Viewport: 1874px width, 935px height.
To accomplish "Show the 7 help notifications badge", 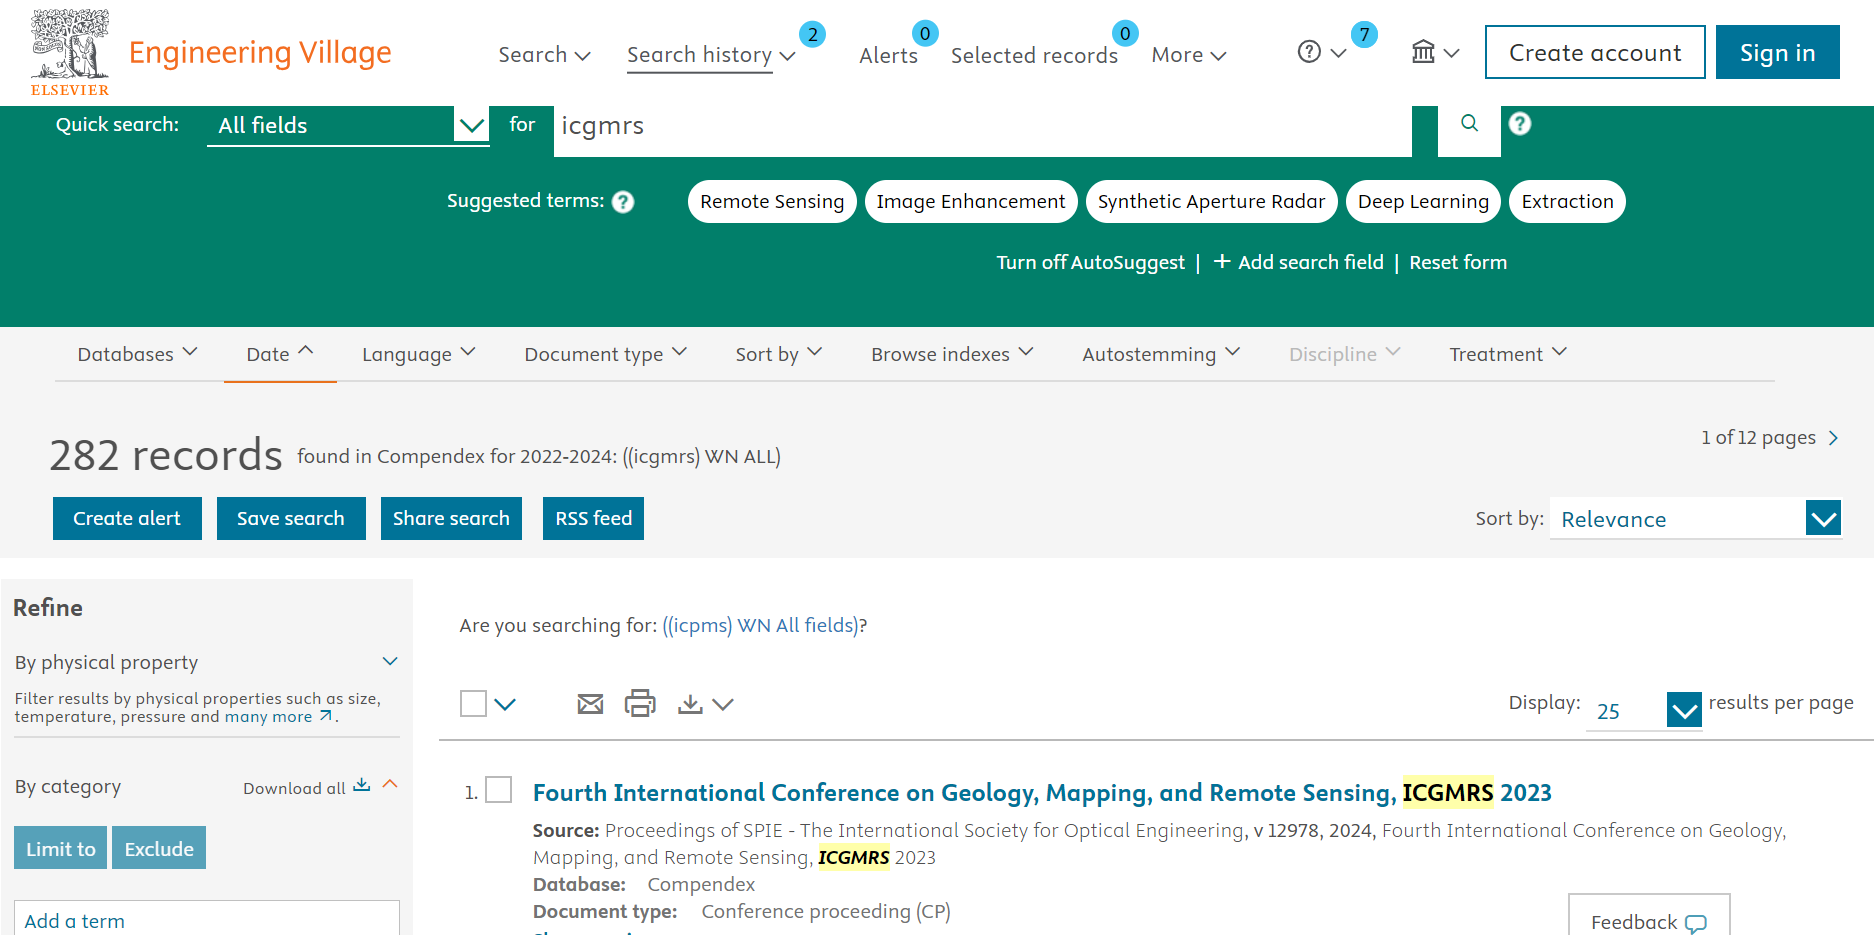I will pyautogui.click(x=1364, y=35).
